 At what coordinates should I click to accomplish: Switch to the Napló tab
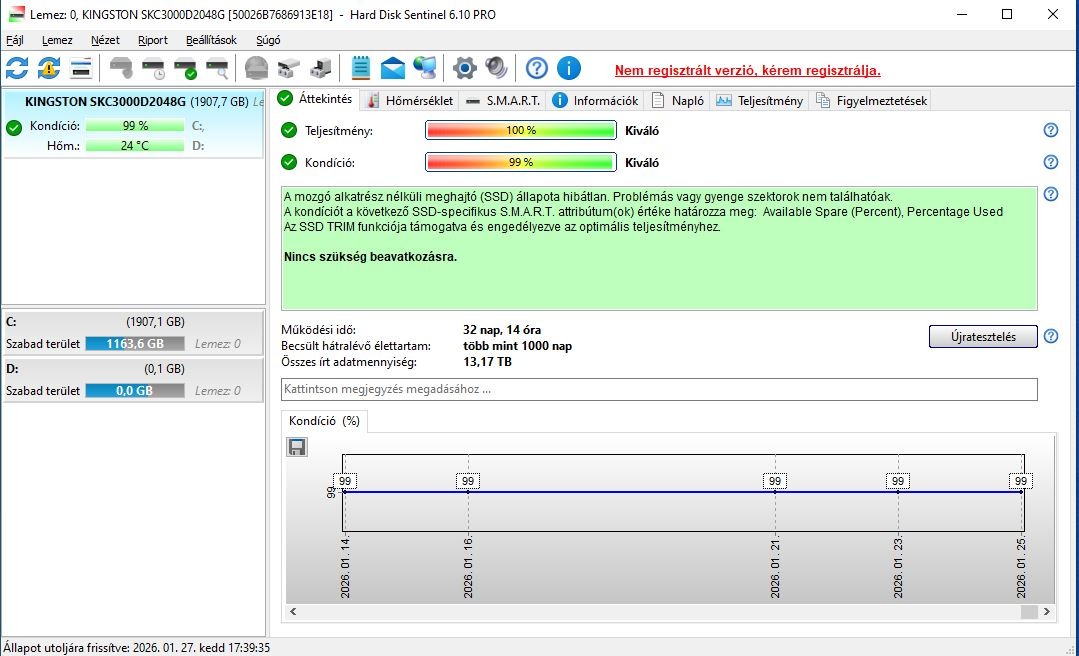679,100
